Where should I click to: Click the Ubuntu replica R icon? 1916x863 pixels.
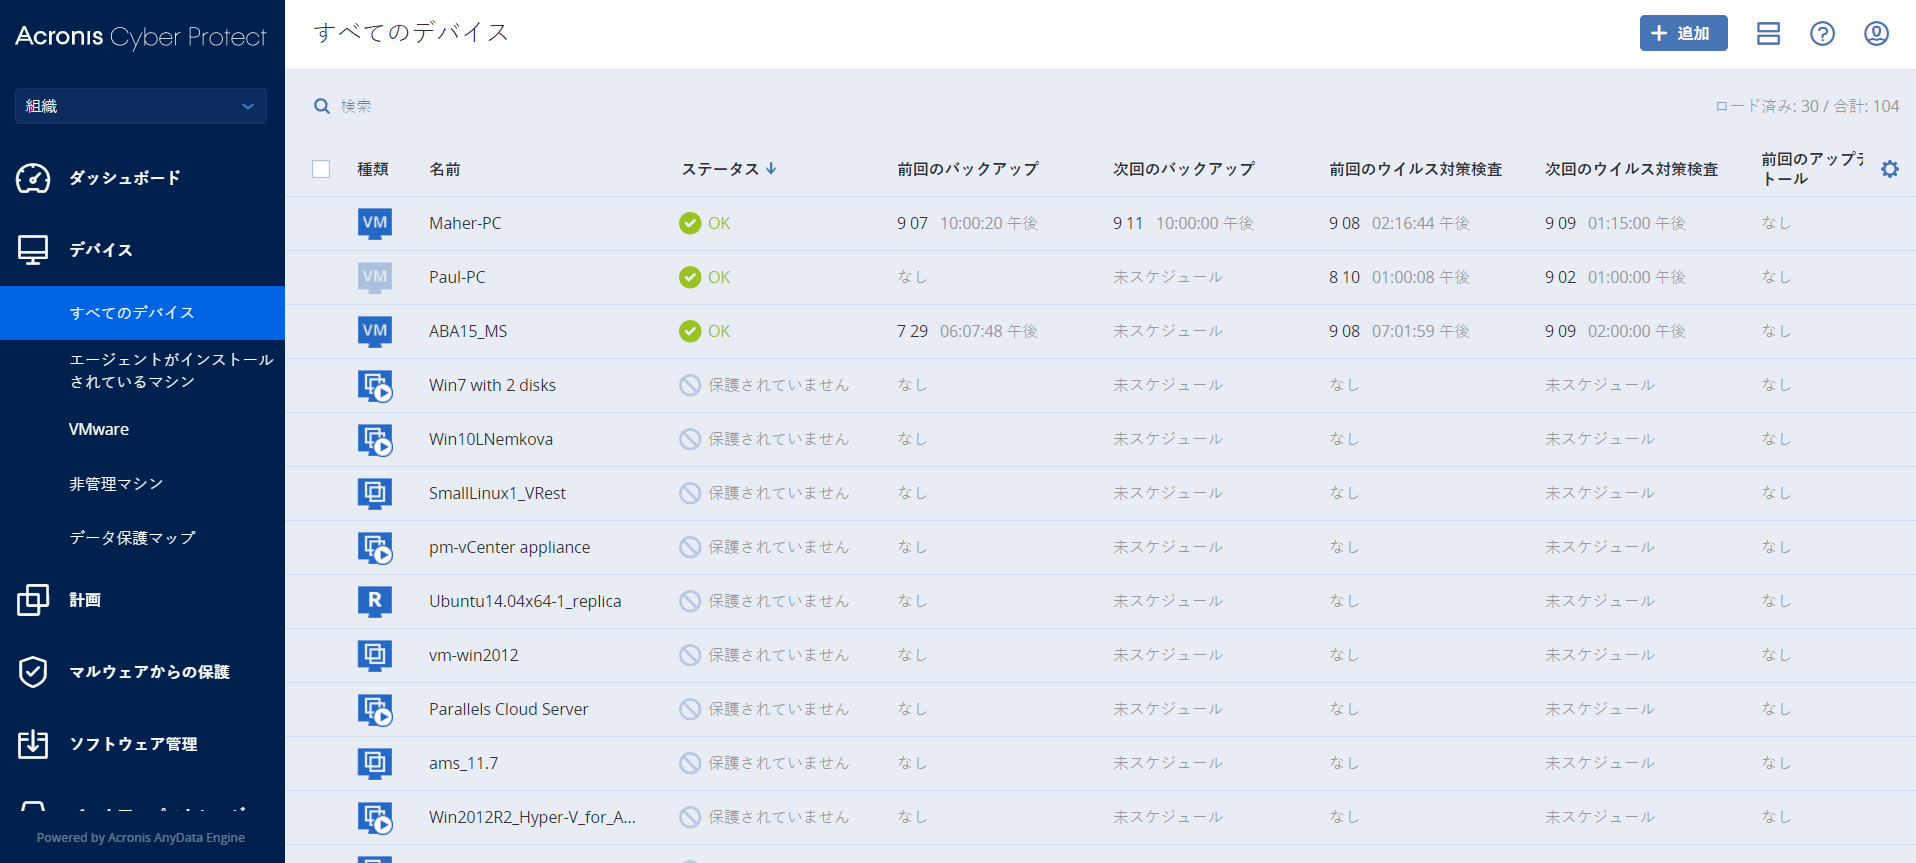tap(375, 601)
